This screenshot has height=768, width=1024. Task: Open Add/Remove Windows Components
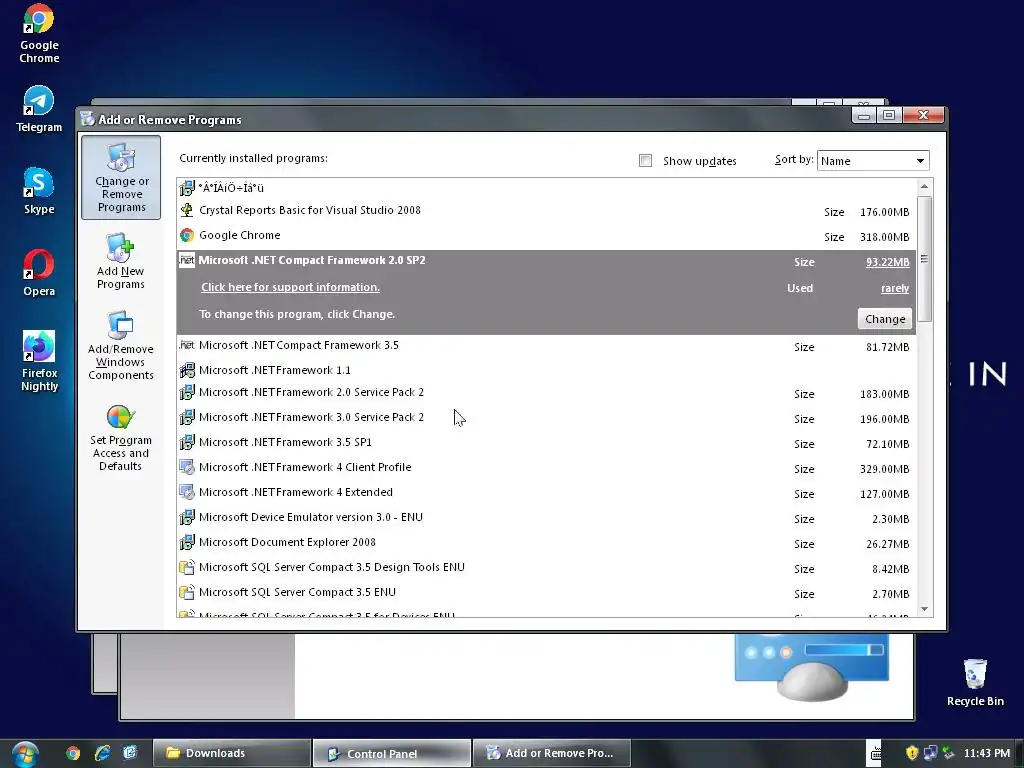121,345
